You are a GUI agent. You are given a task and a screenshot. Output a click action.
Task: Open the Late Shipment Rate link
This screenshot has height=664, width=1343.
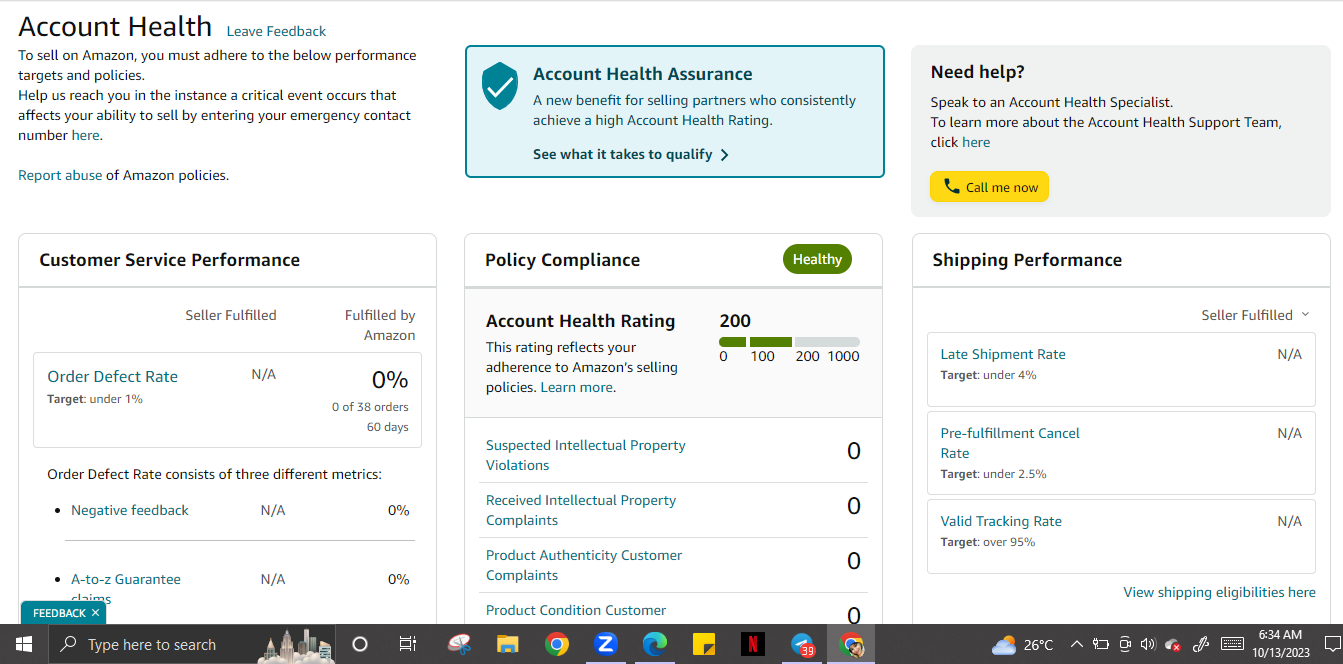tap(1003, 354)
